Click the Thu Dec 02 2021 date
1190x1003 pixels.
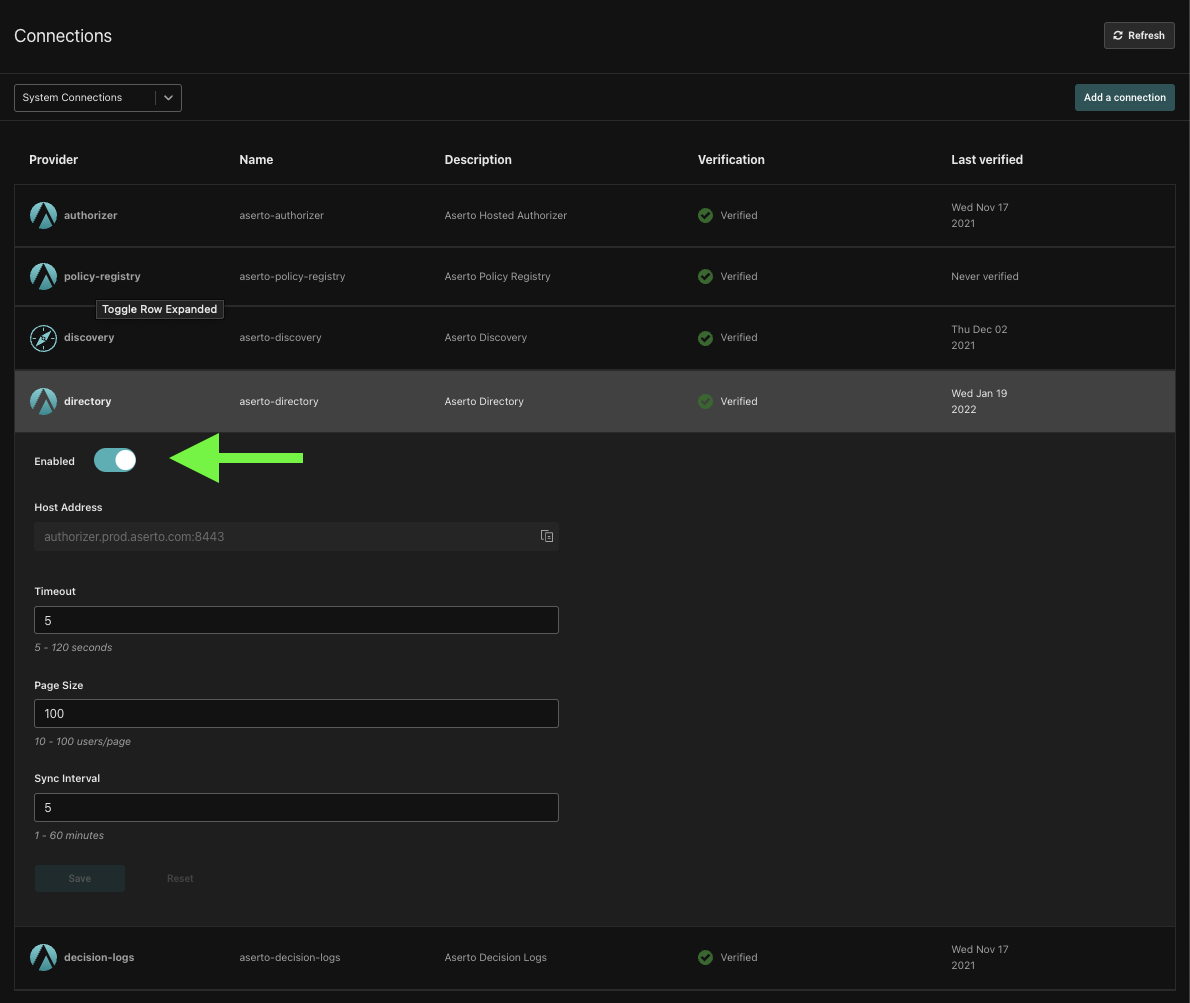point(979,338)
